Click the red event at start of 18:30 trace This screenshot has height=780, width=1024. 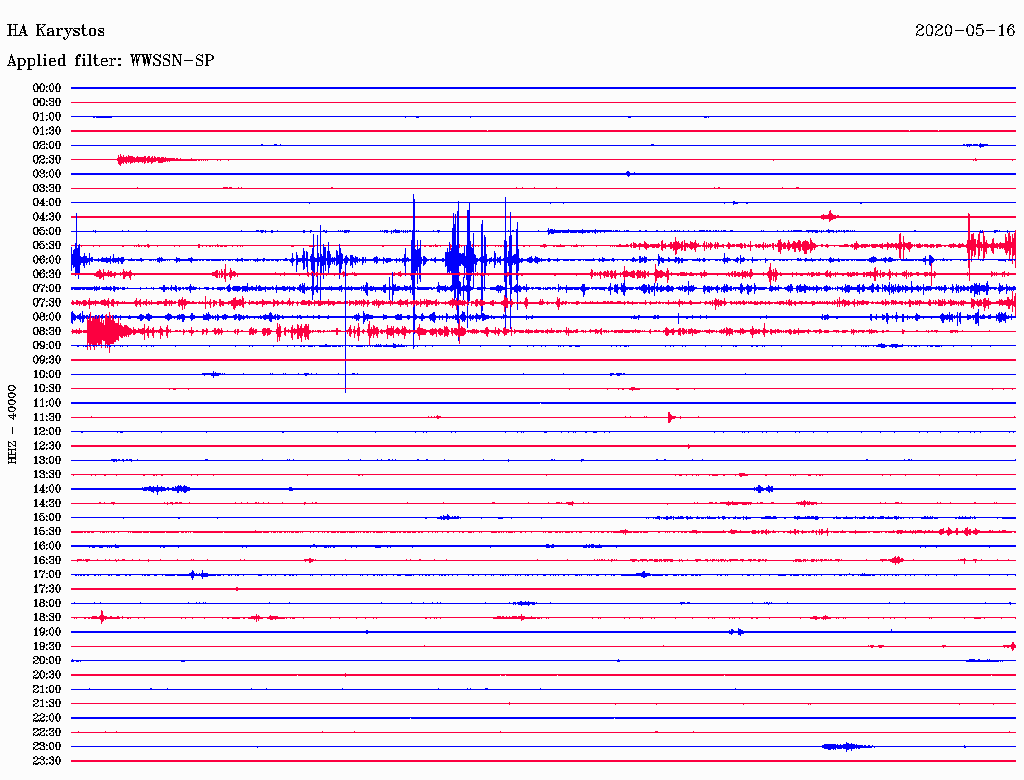[x=103, y=617]
